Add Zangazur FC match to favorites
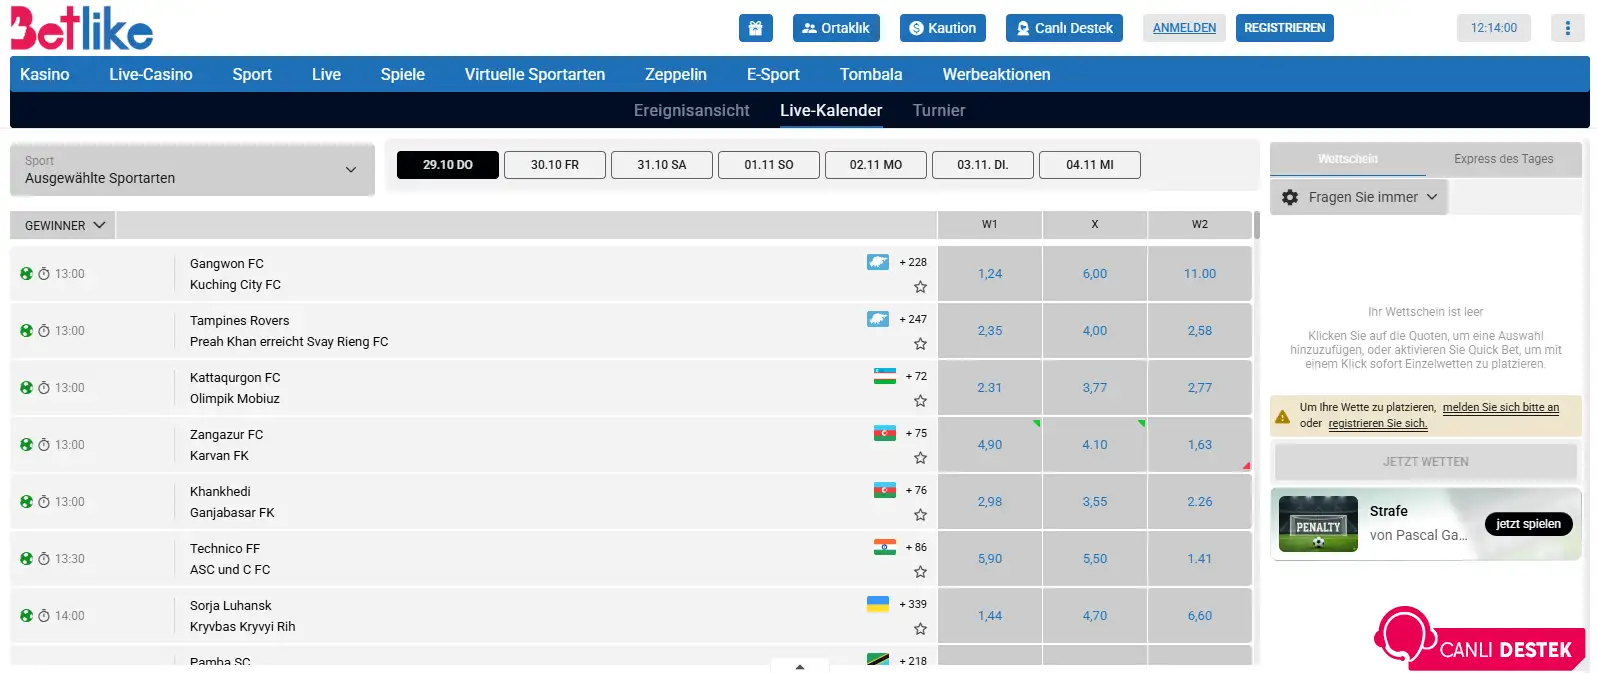Image resolution: width=1597 pixels, height=673 pixels. pyautogui.click(x=920, y=458)
